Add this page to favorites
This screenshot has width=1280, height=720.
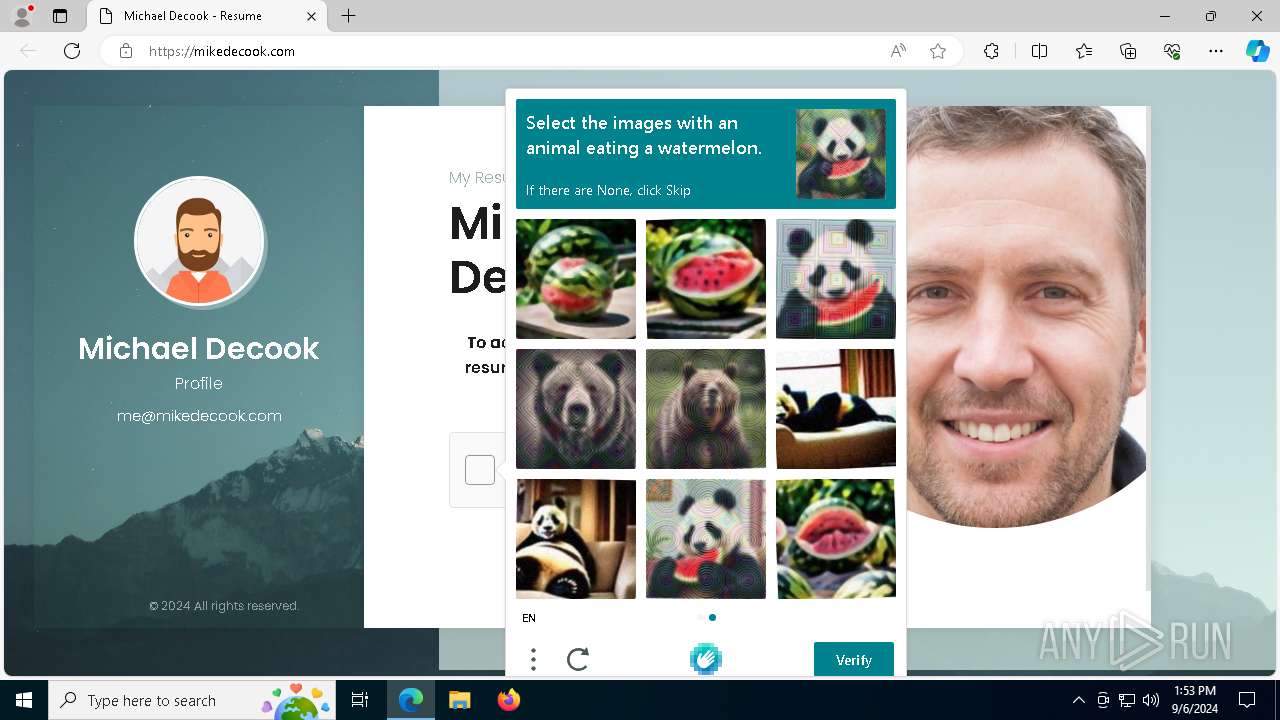(x=938, y=51)
